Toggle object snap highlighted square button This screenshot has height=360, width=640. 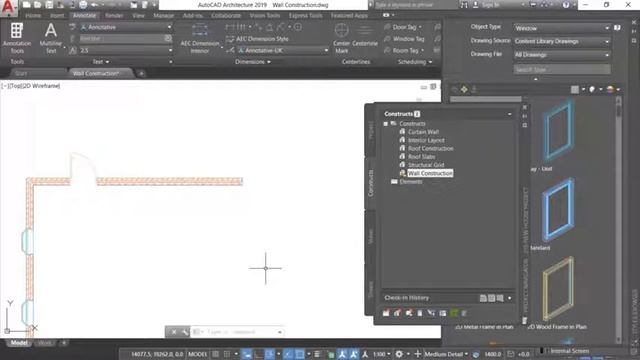300,354
